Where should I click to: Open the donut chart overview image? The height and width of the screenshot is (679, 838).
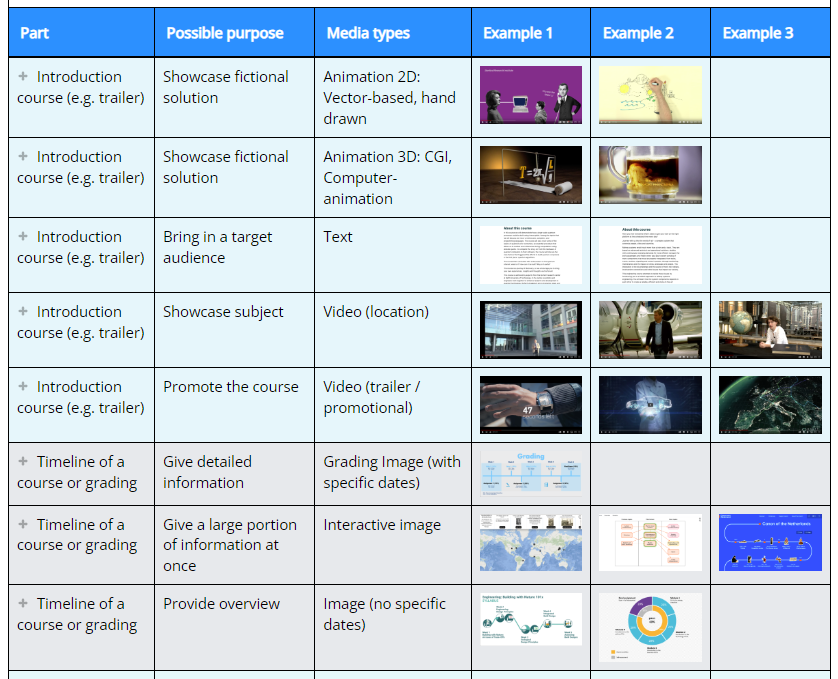tap(650, 628)
